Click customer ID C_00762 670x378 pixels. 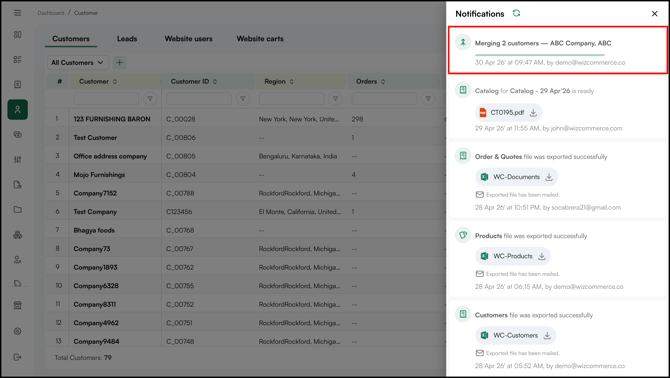tap(180, 267)
